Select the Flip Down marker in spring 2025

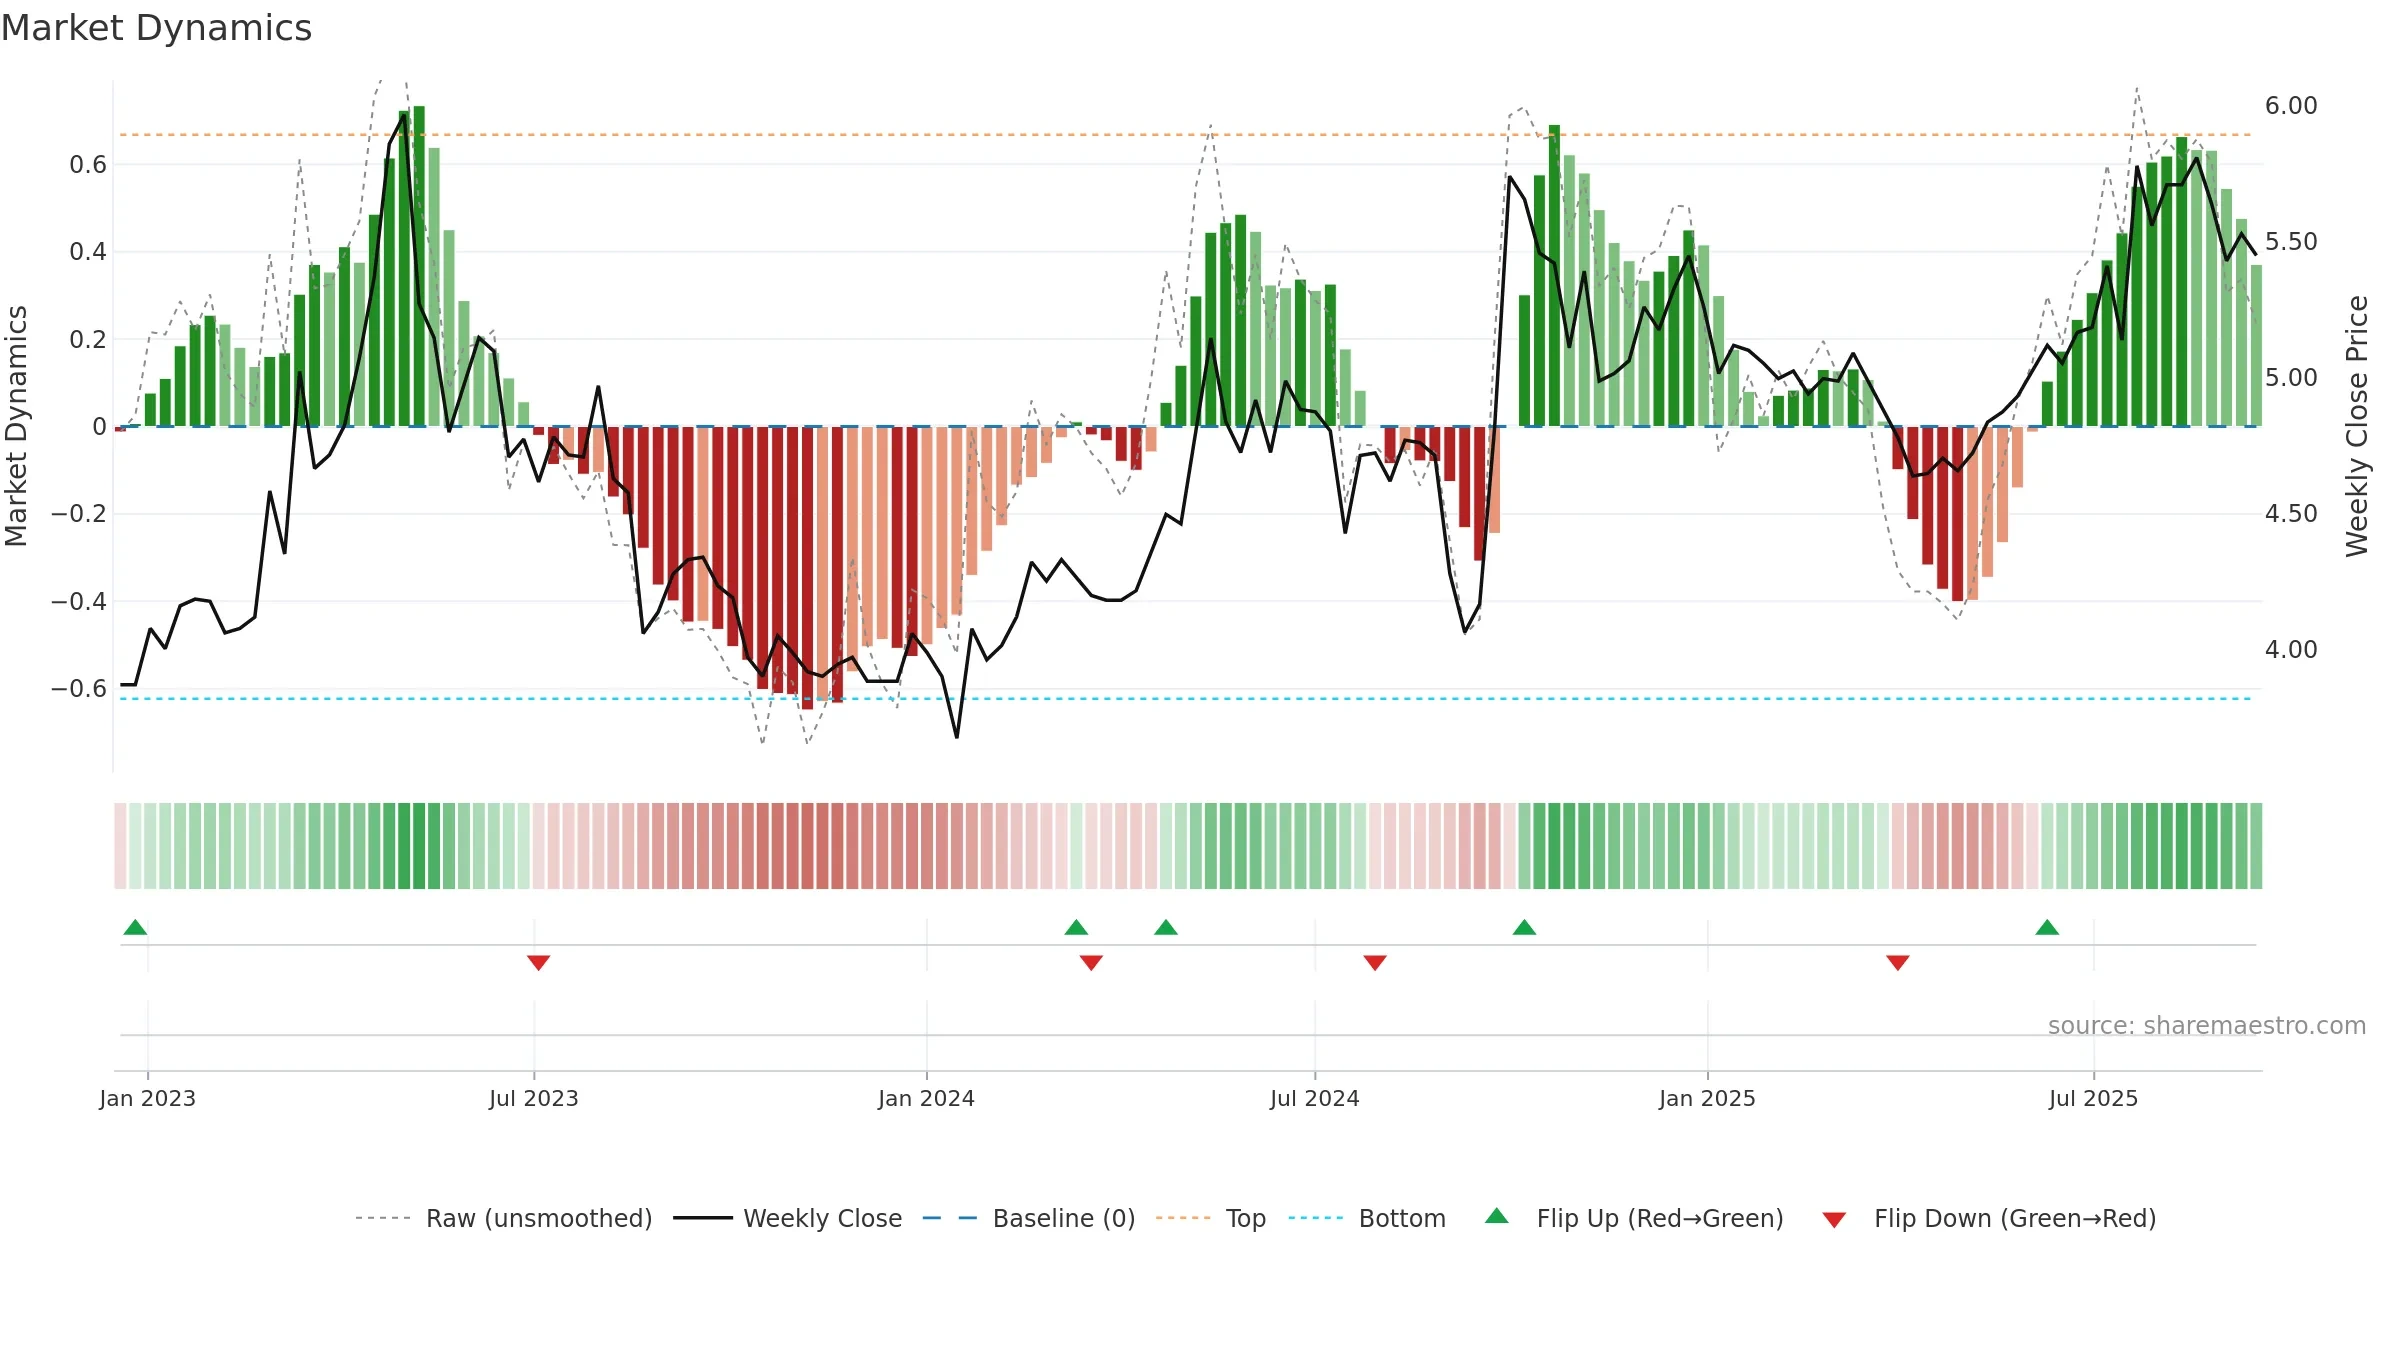1898,962
